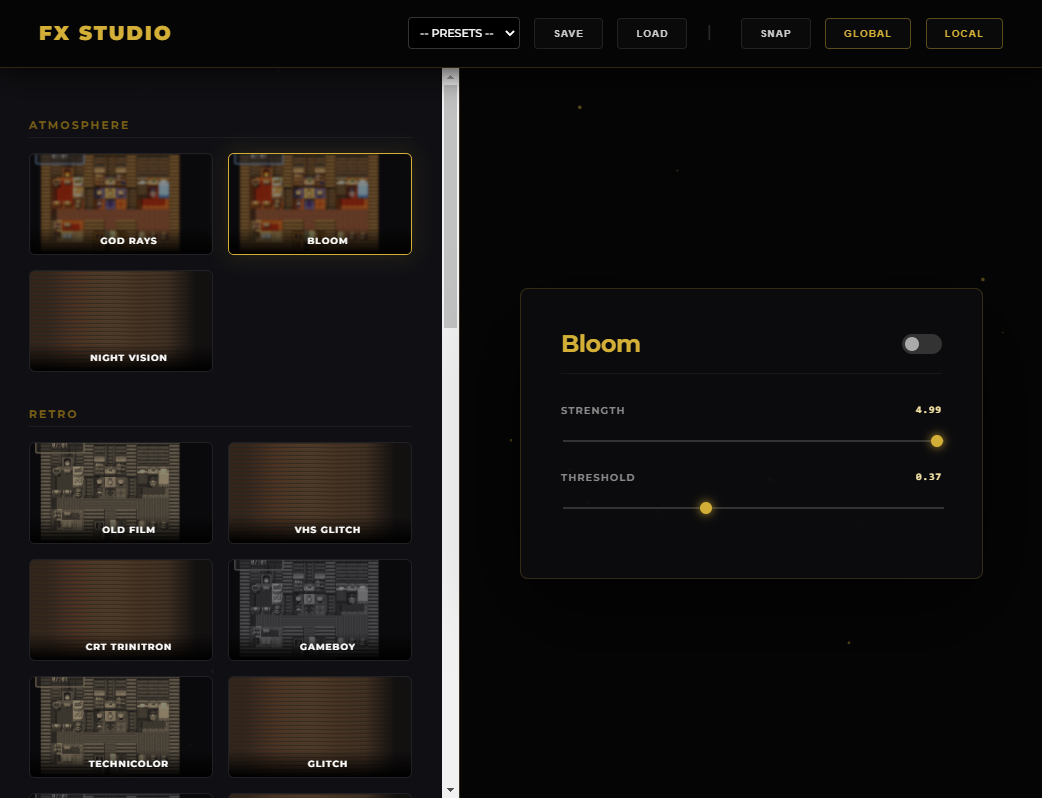
Task: Toggle the Bloom effect switch on
Action: (921, 344)
